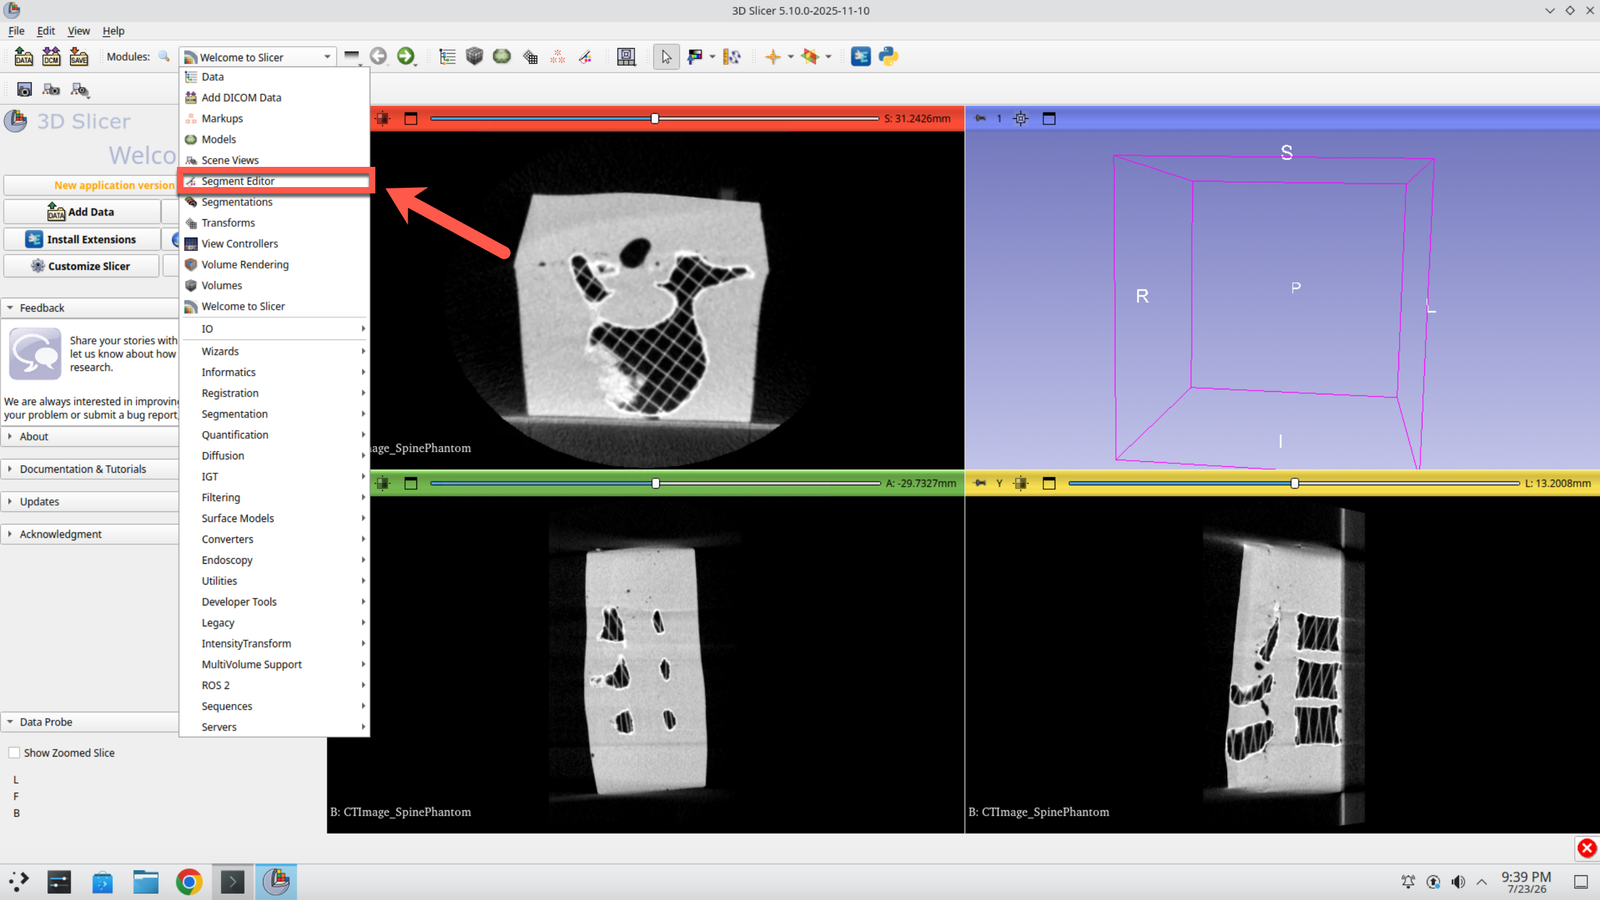Expand the Filtering submenu
The height and width of the screenshot is (900, 1600).
(274, 497)
